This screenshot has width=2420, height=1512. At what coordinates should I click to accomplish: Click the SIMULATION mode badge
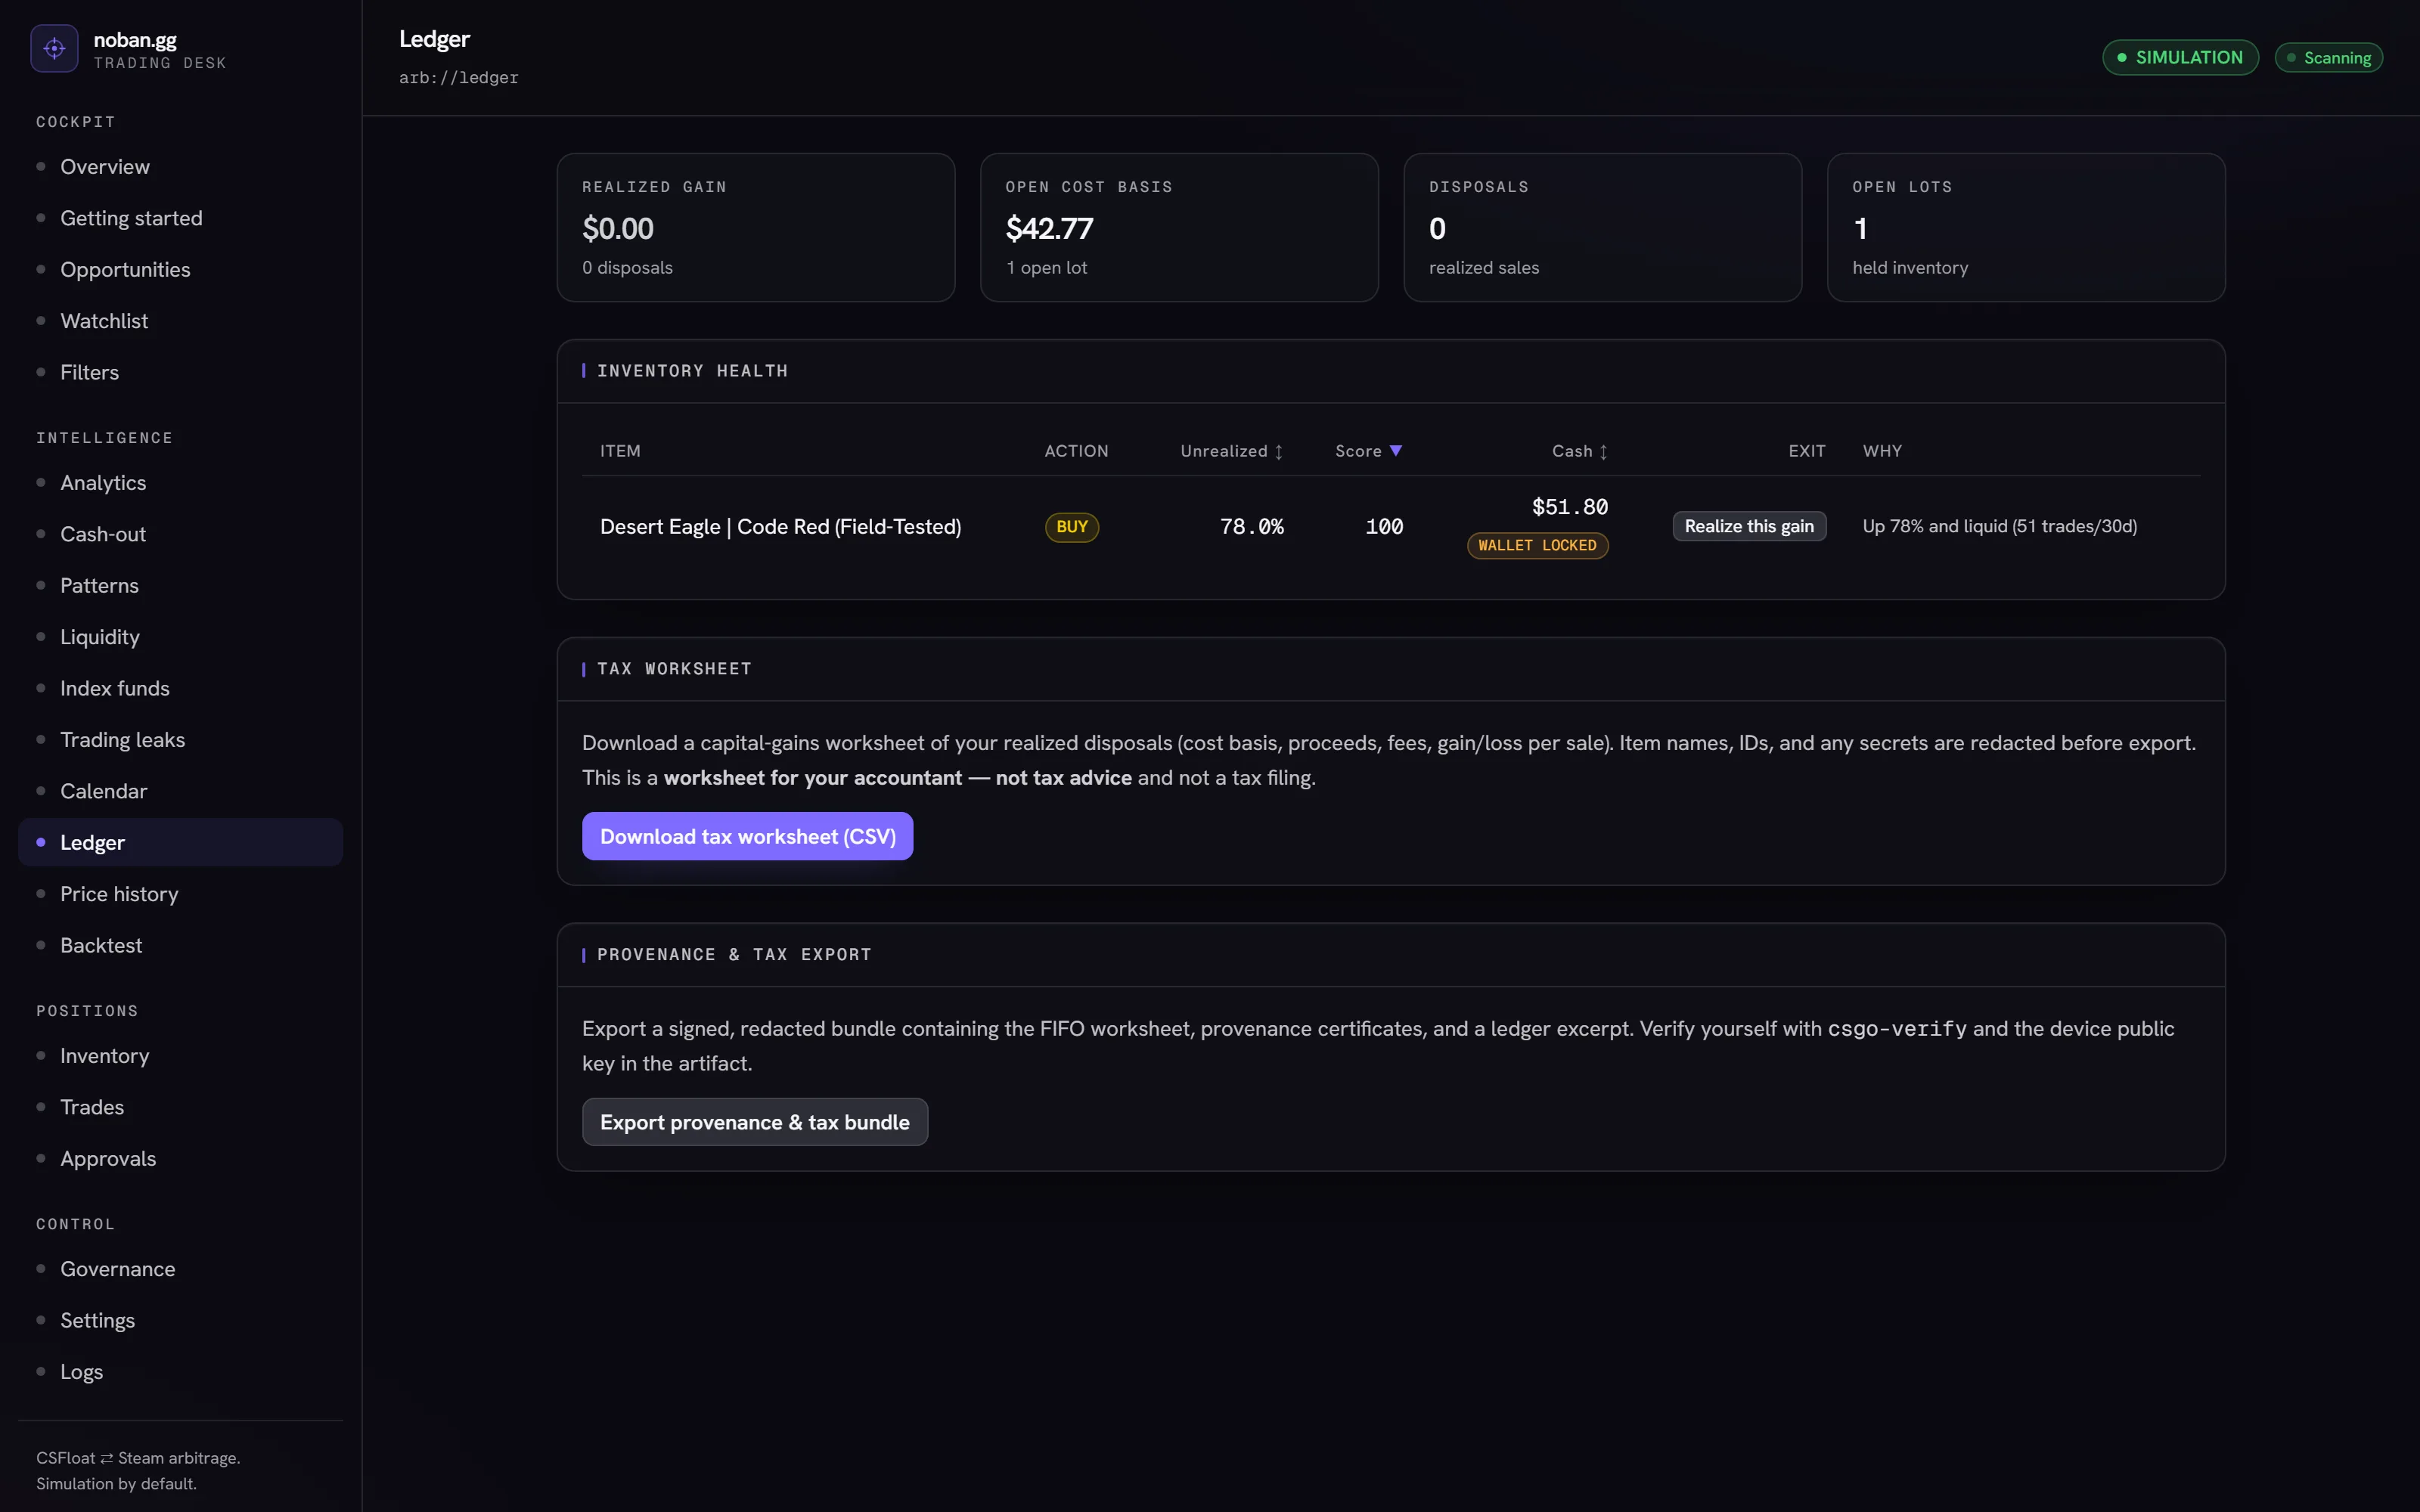2180,57
